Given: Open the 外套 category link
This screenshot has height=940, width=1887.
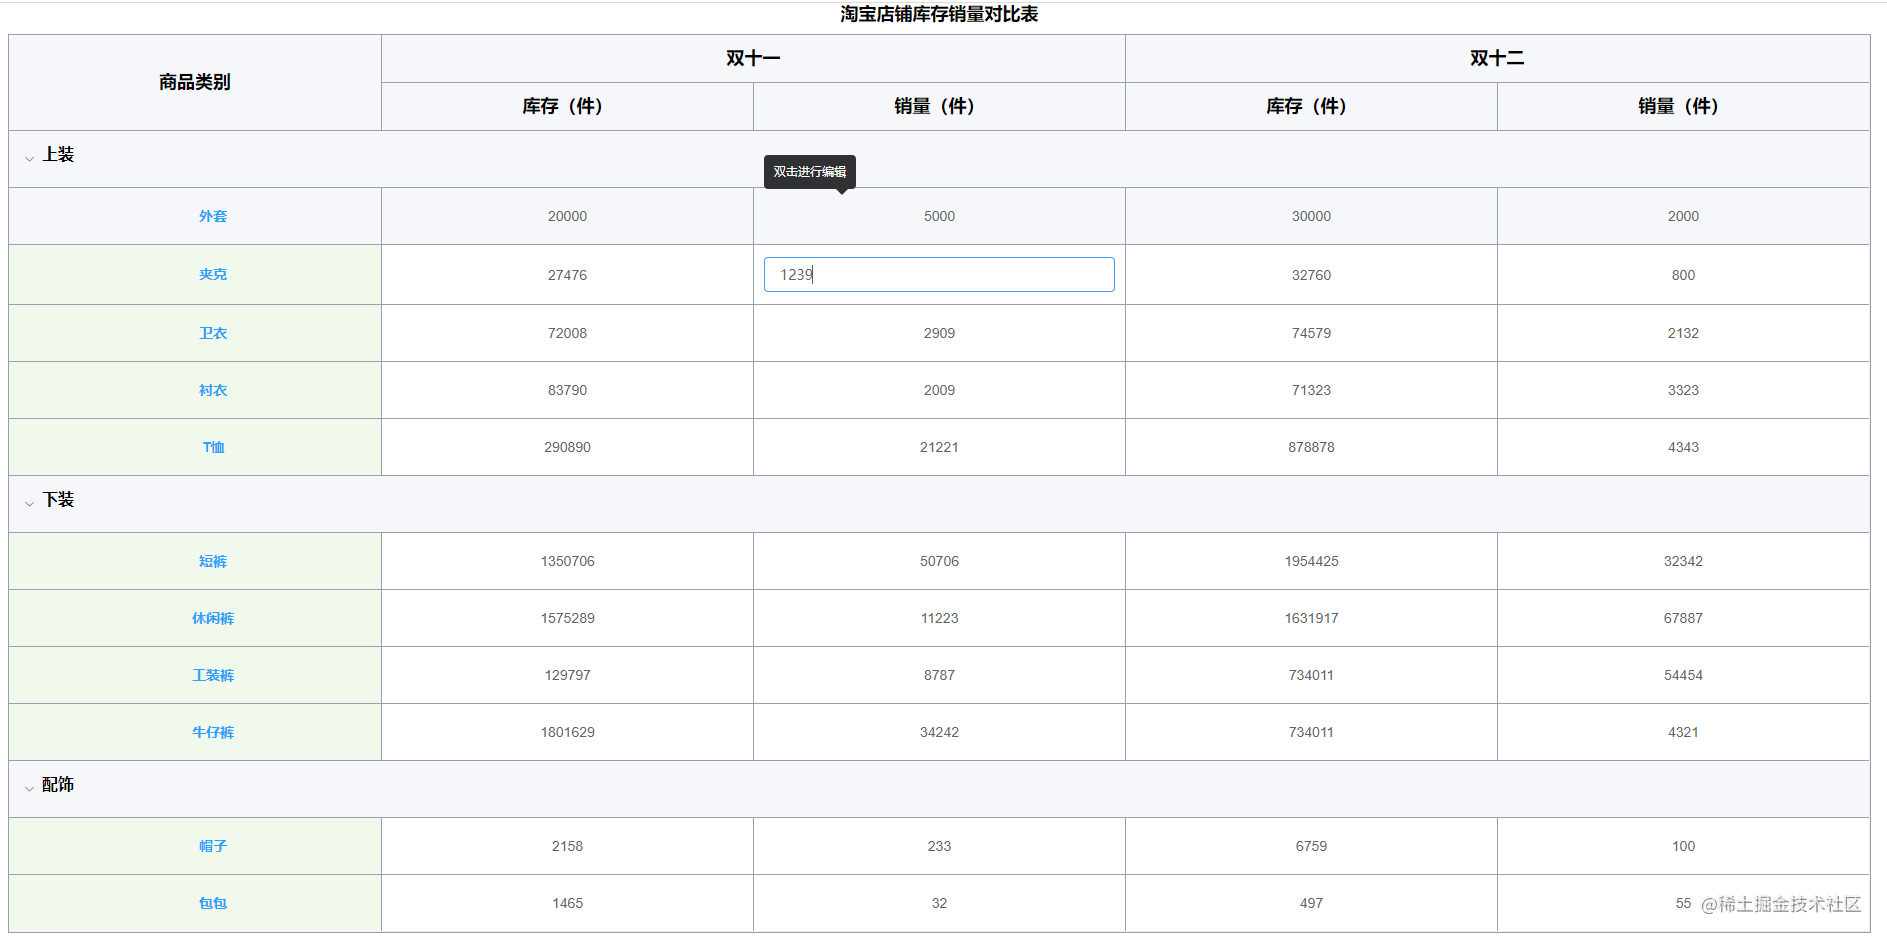Looking at the screenshot, I should coord(213,215).
